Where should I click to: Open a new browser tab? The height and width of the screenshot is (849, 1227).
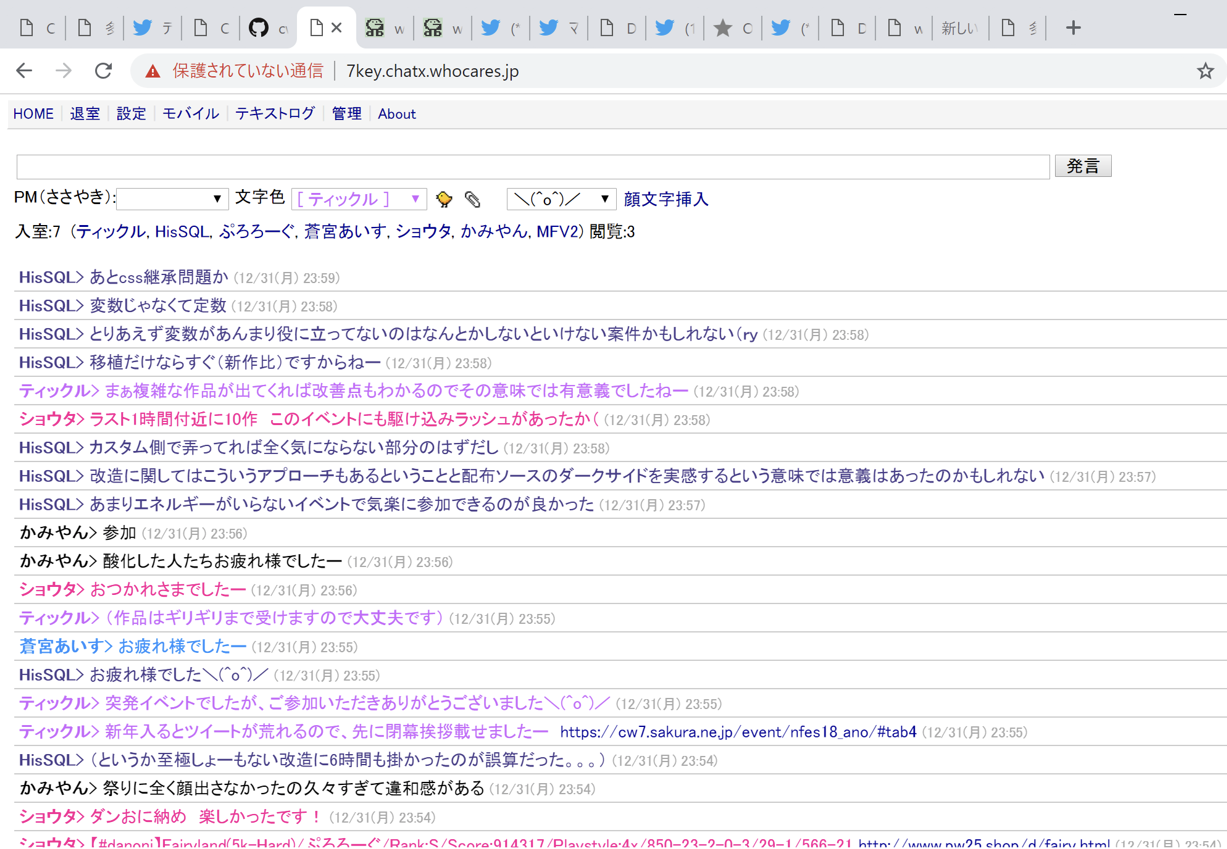point(1073,28)
